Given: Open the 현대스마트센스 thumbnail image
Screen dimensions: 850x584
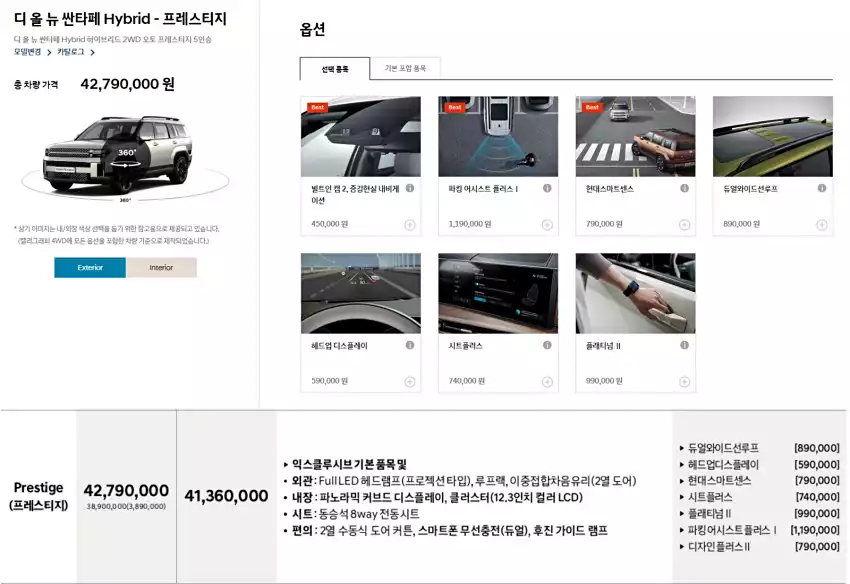Looking at the screenshot, I should [635, 137].
